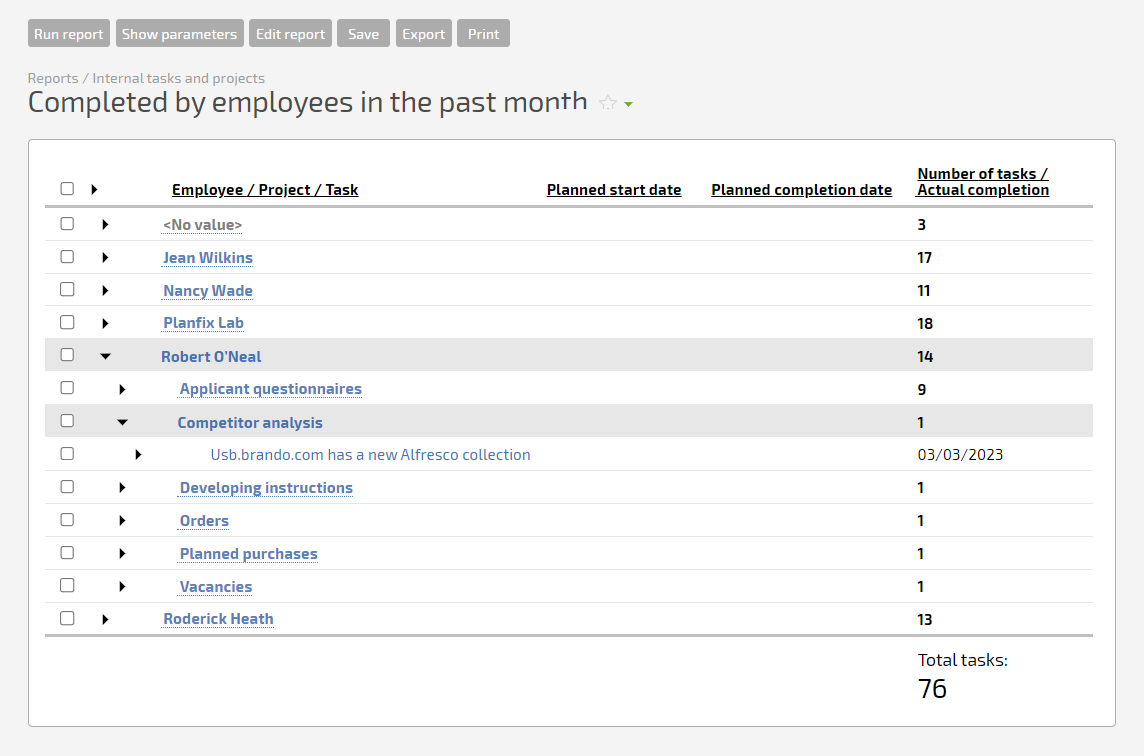
Task: Open Roderick Heath employee link
Action: point(218,619)
